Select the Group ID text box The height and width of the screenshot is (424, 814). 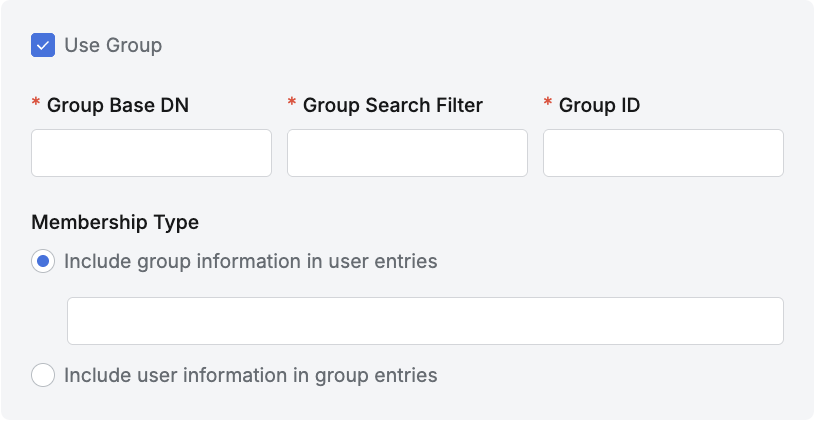pyautogui.click(x=663, y=153)
